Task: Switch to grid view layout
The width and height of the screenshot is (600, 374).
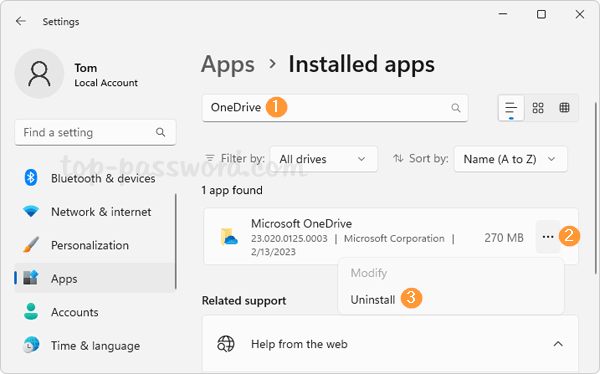Action: coord(538,108)
